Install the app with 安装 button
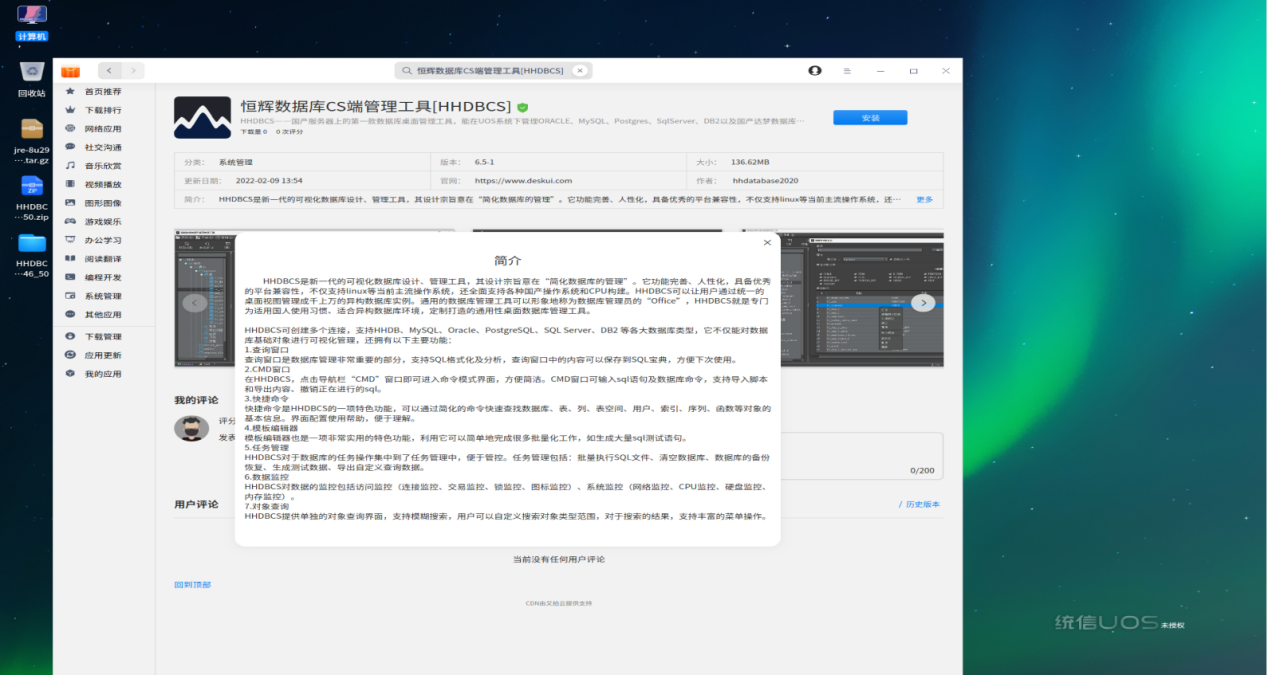The width and height of the screenshot is (1268, 675). pyautogui.click(x=870, y=117)
